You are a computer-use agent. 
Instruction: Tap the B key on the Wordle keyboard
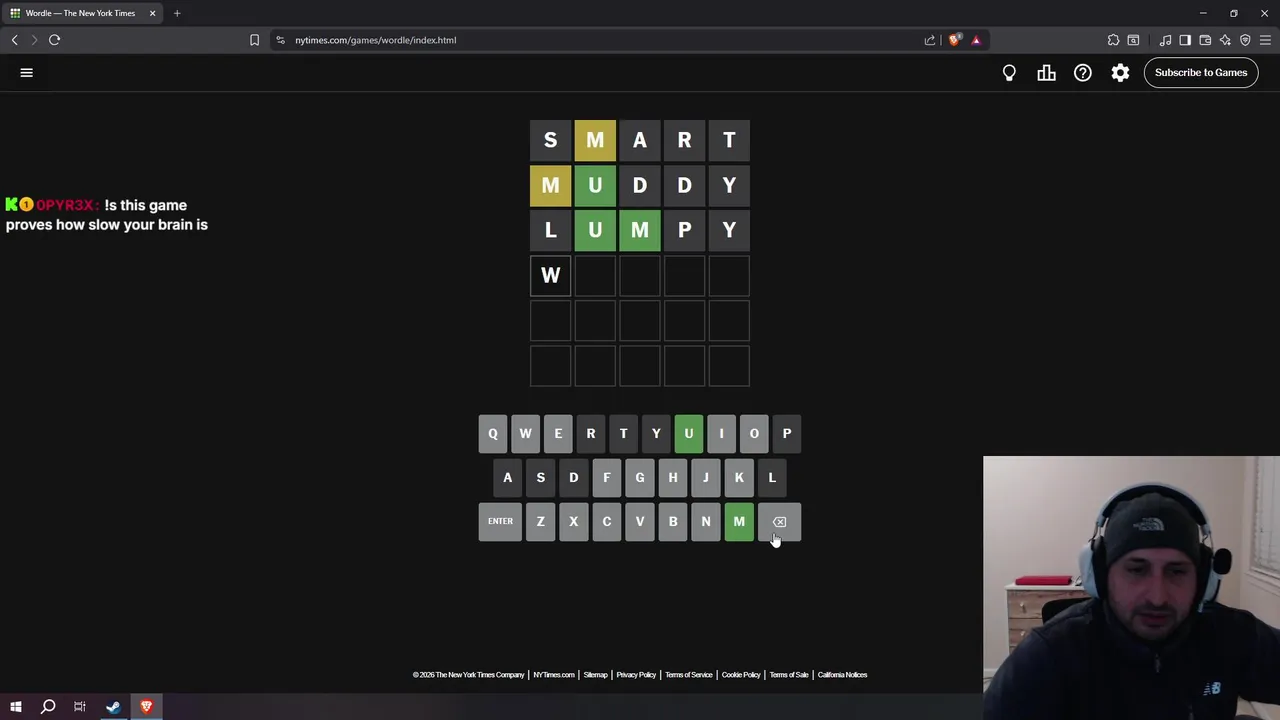(673, 521)
